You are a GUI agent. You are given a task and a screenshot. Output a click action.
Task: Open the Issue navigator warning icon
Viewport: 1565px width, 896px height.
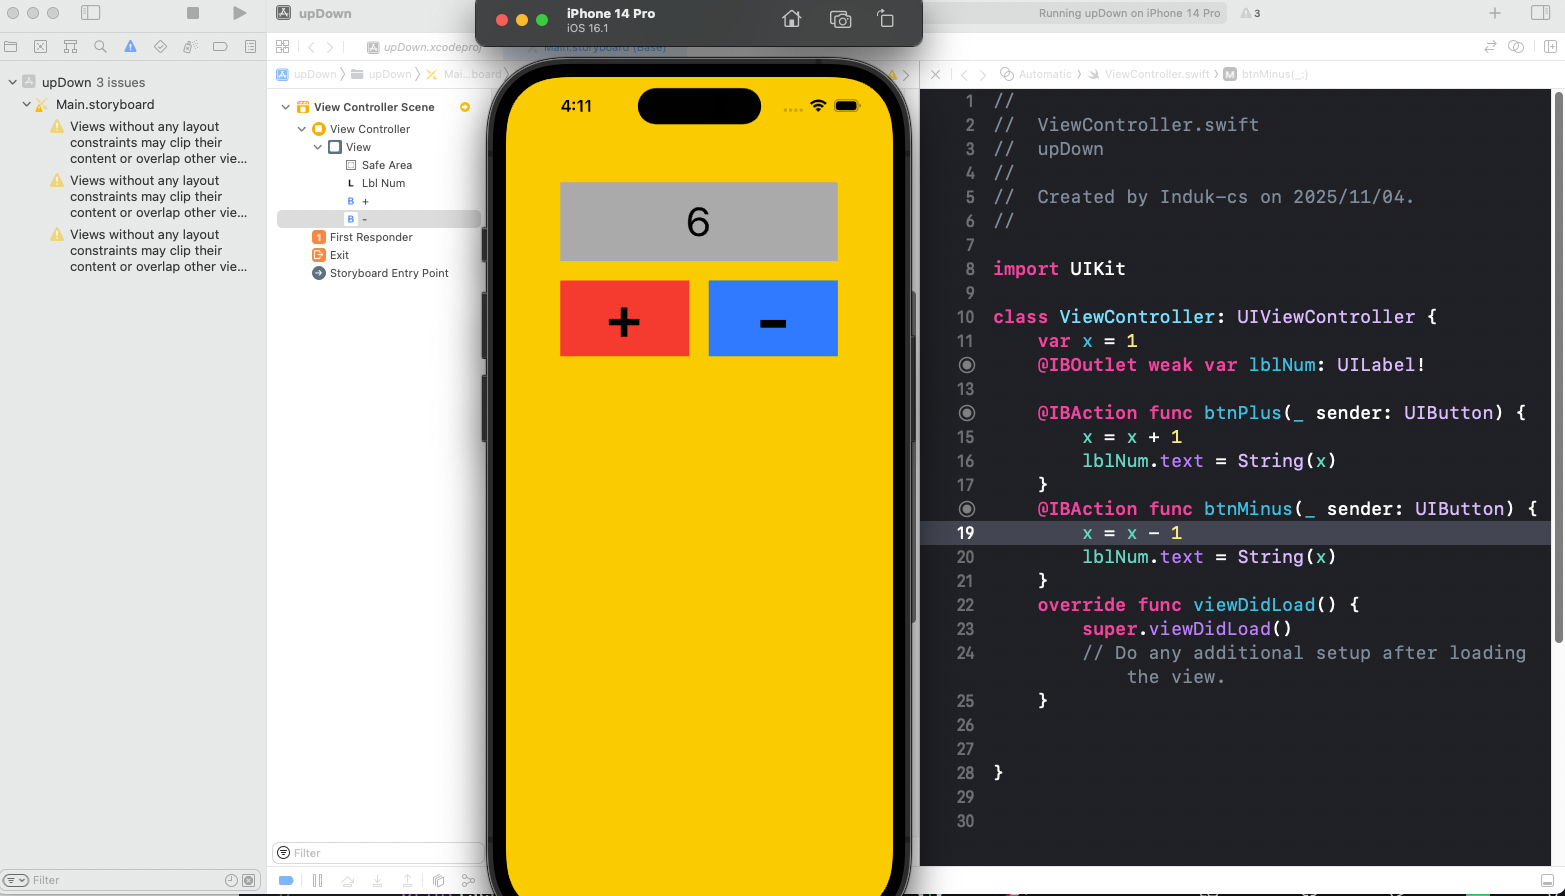coord(130,47)
